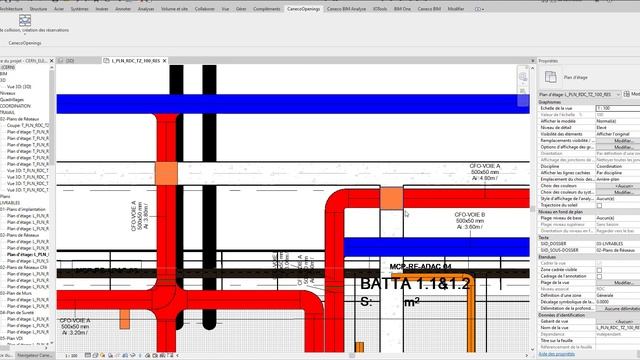Click Modifier for Choix des couleurs du système

coord(623,192)
